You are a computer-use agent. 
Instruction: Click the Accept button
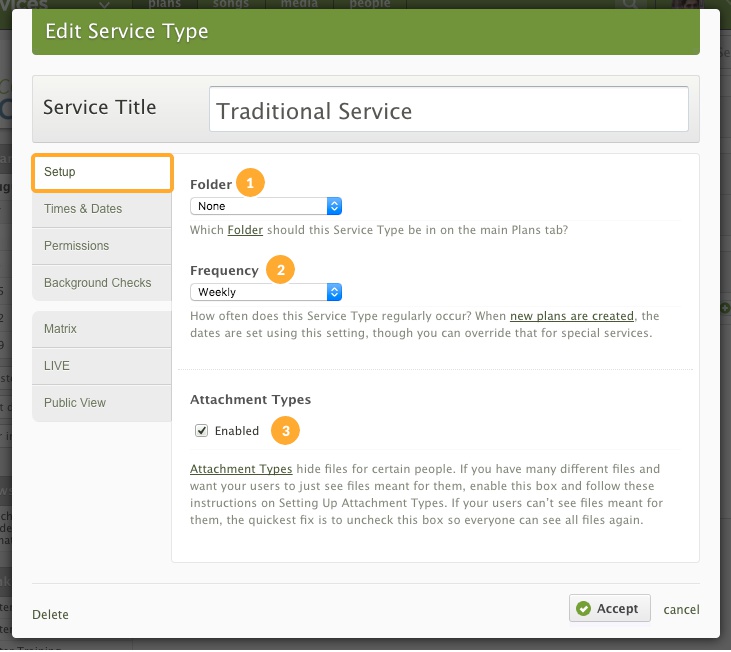pyautogui.click(x=609, y=608)
